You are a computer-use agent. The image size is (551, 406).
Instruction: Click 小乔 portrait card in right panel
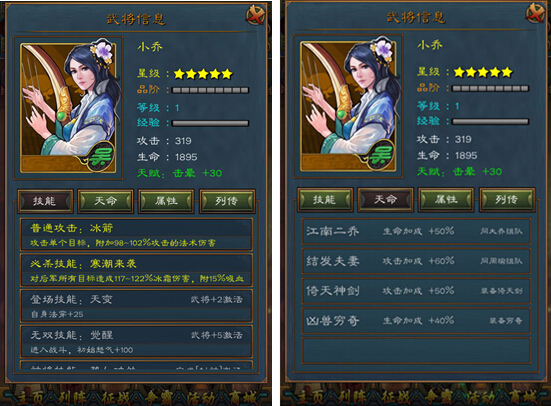[349, 106]
